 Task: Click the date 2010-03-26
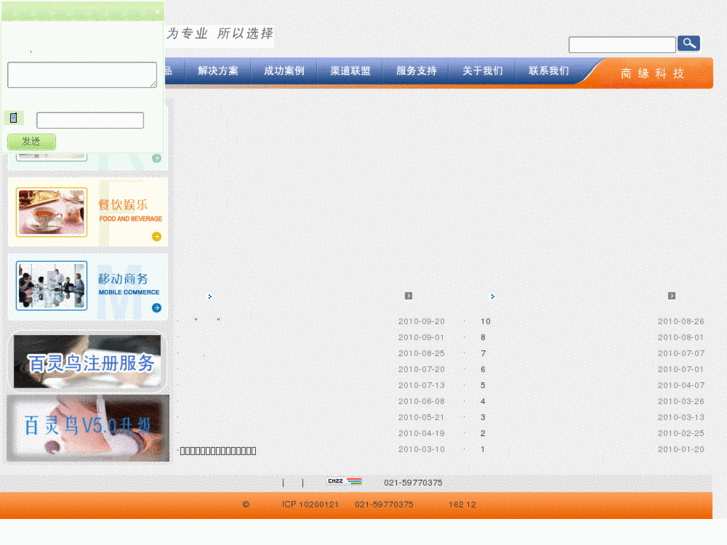[681, 401]
